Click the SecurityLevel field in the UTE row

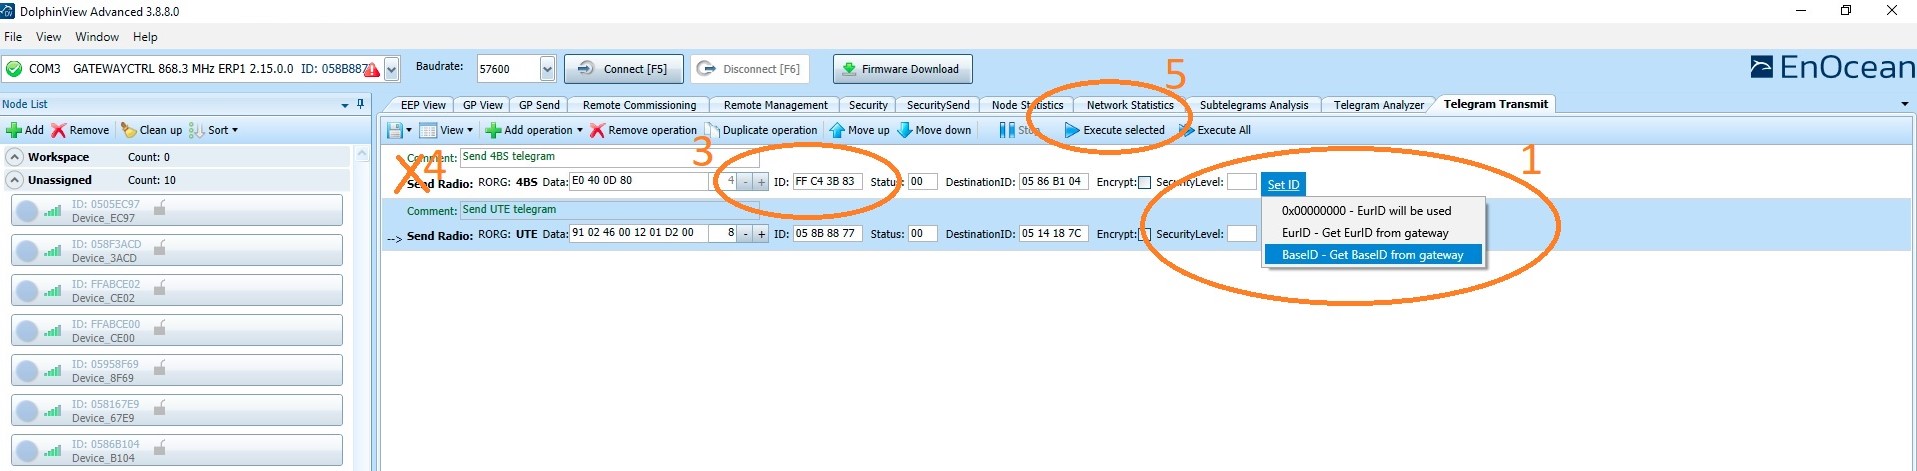coord(1241,234)
